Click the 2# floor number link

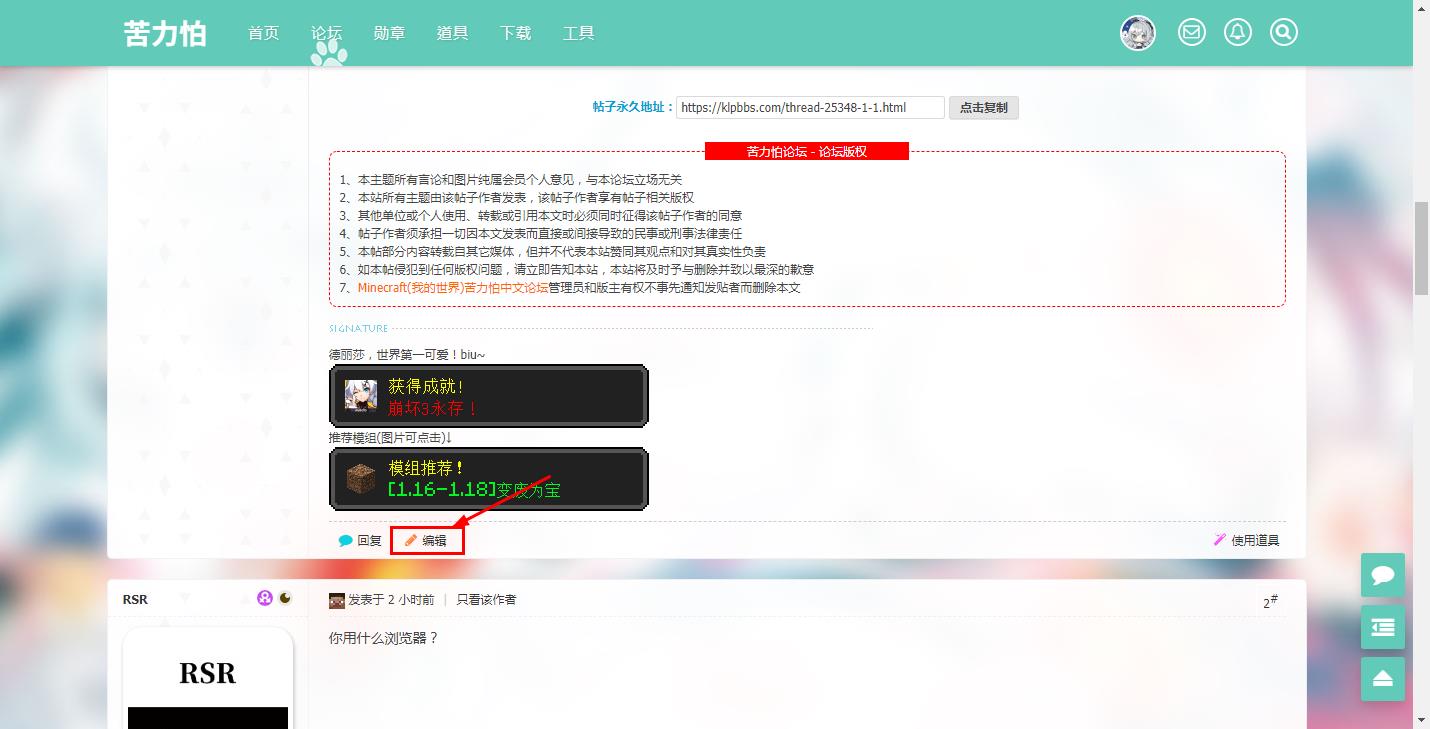click(1270, 601)
